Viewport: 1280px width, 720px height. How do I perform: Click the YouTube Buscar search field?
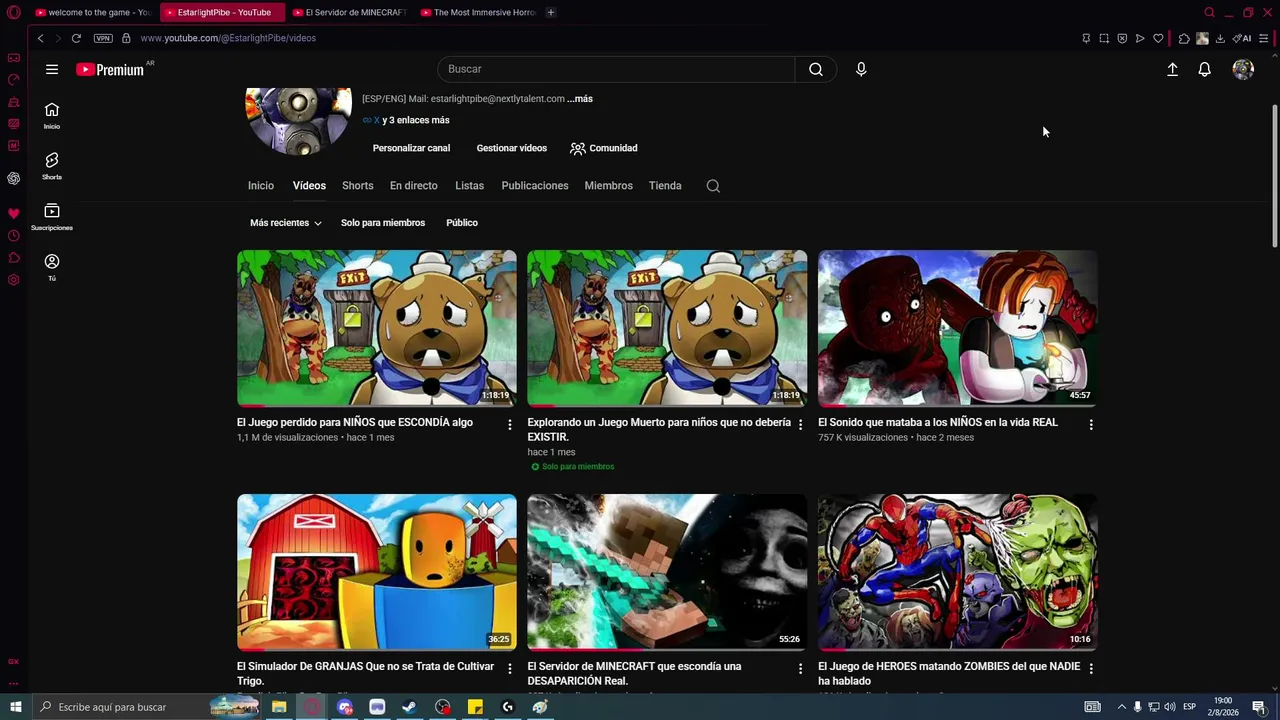[x=616, y=69]
